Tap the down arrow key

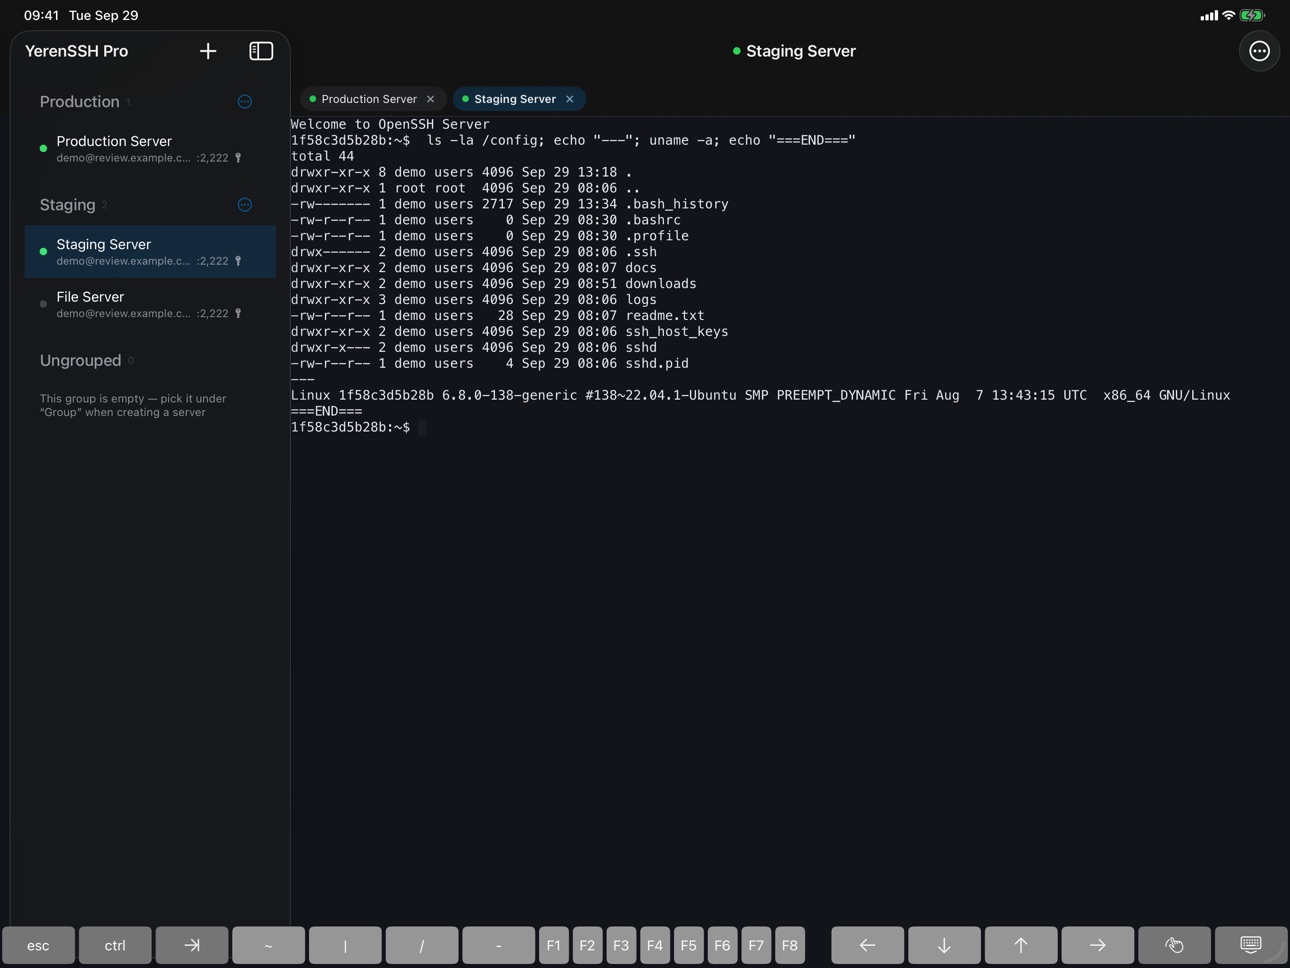[944, 945]
